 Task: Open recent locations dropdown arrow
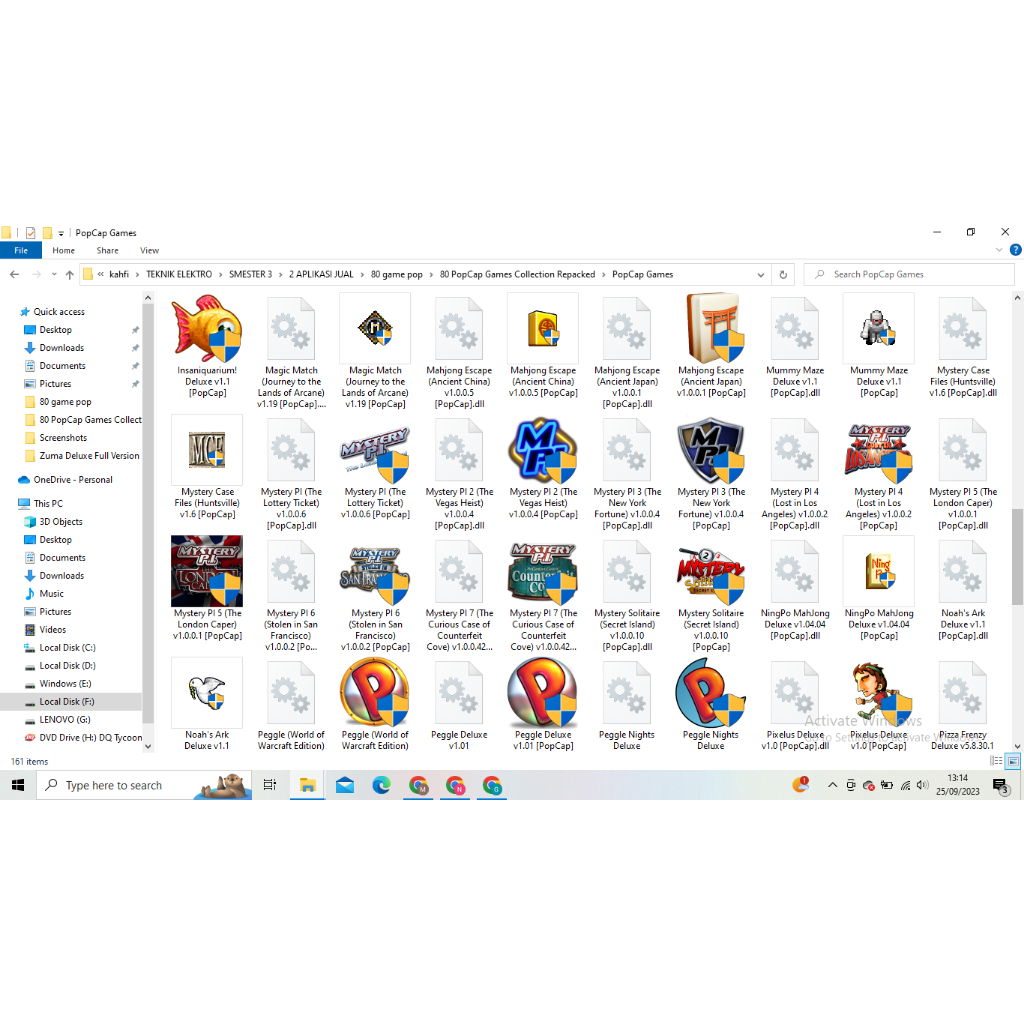[54, 275]
